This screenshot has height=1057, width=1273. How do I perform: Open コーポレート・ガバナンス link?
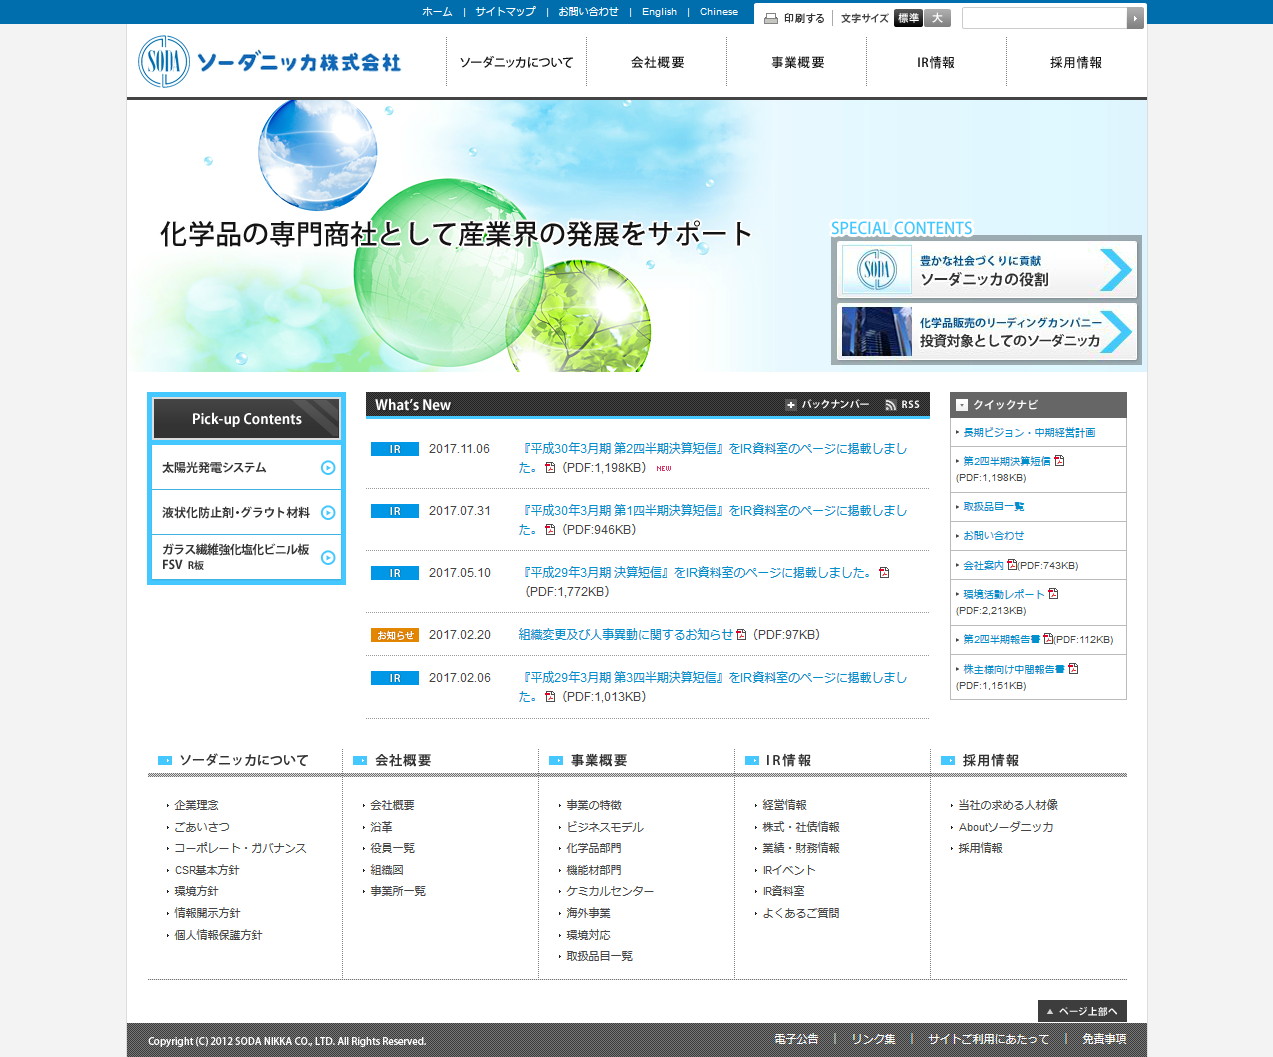point(240,848)
